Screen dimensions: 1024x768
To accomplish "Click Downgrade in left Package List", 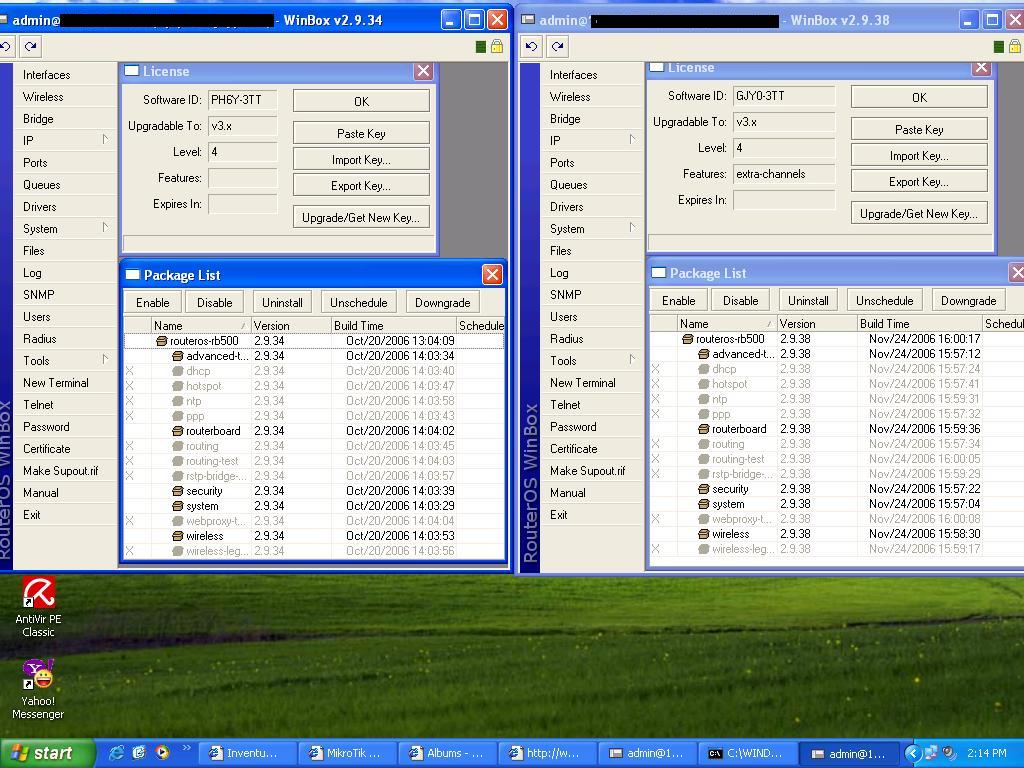I will pos(442,302).
